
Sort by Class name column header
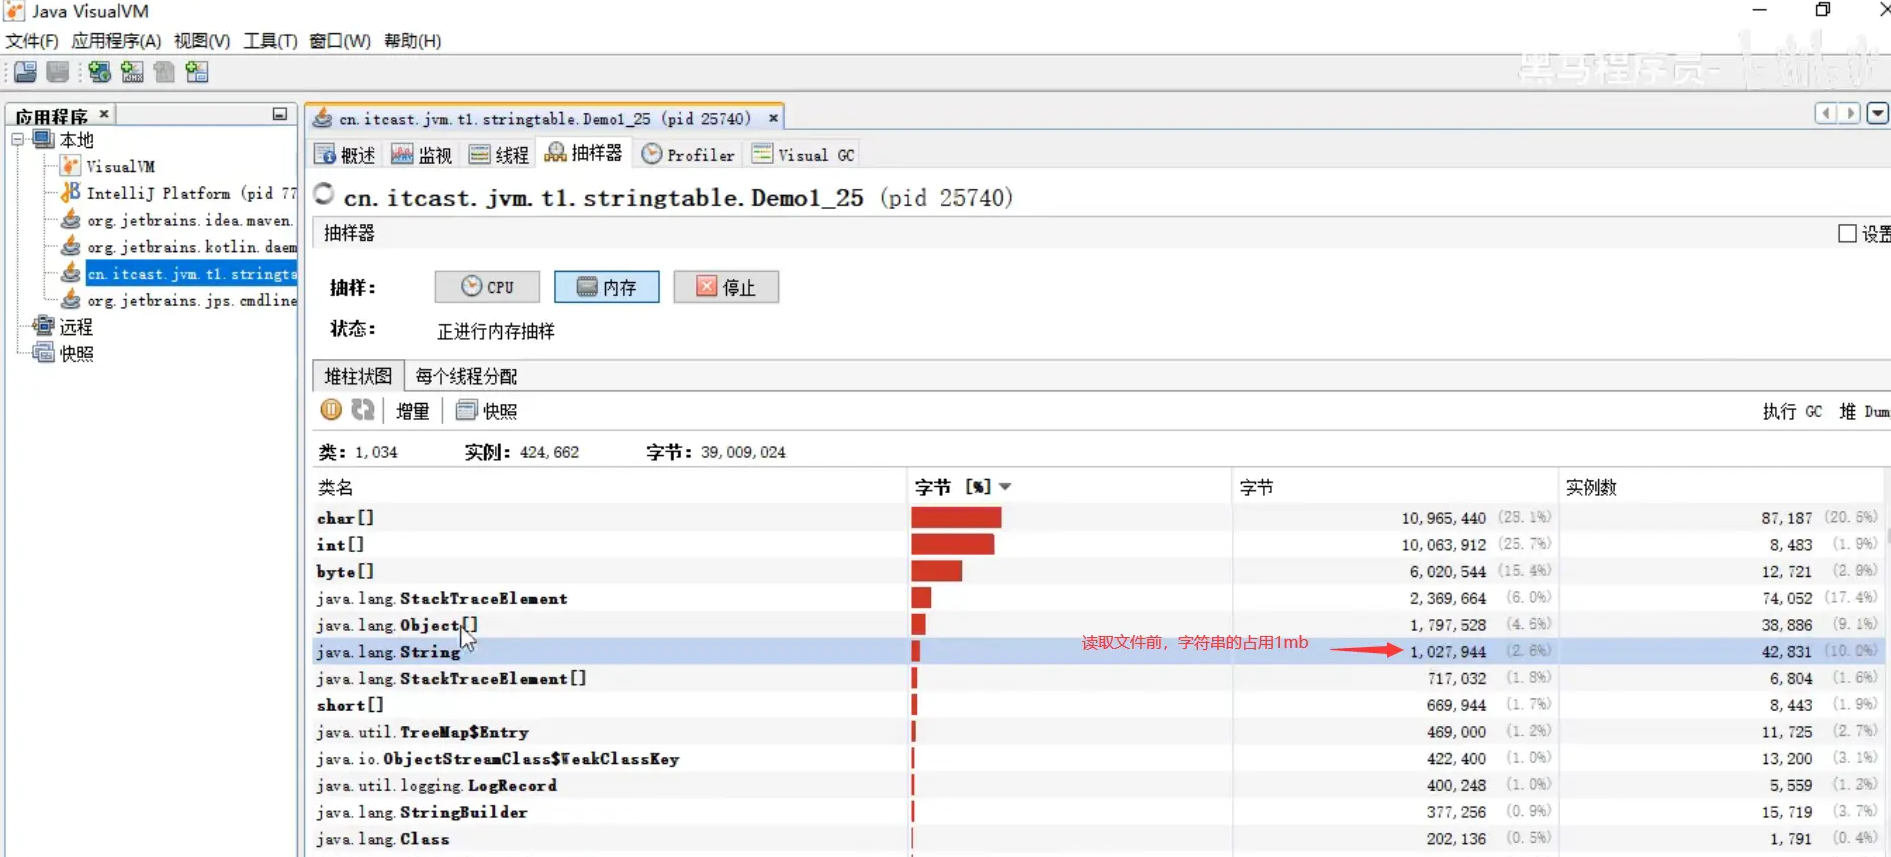pyautogui.click(x=609, y=487)
